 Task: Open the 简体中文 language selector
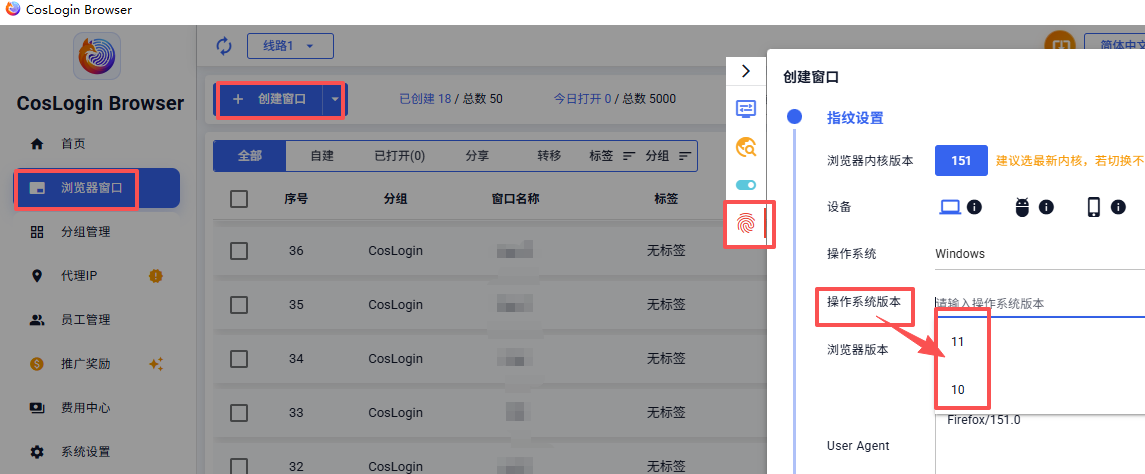pyautogui.click(x=1114, y=45)
